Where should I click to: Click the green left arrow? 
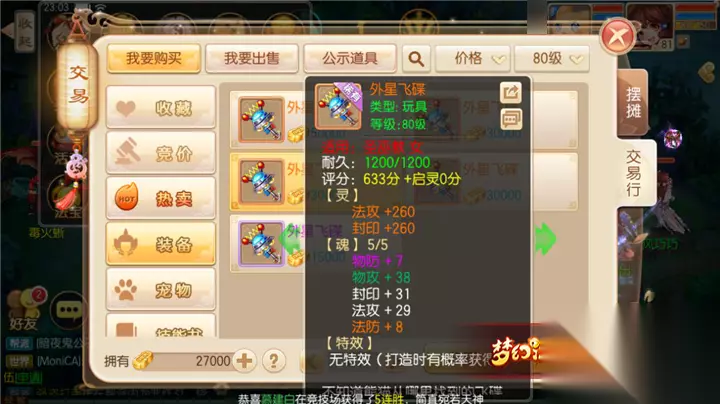click(289, 239)
